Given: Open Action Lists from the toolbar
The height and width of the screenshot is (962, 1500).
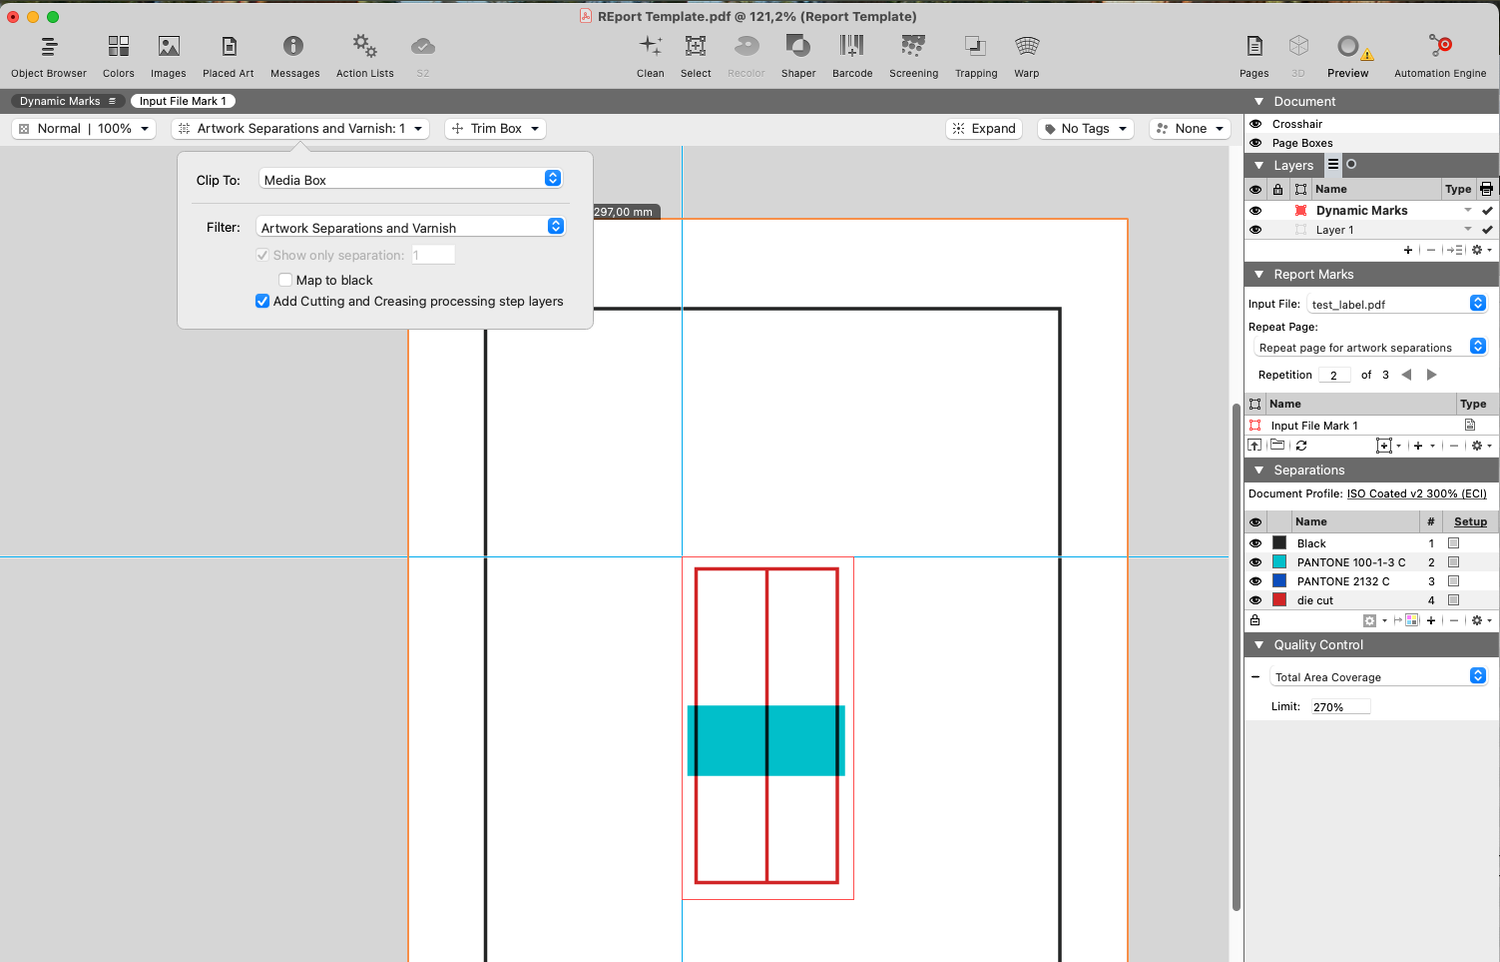Looking at the screenshot, I should [x=364, y=56].
